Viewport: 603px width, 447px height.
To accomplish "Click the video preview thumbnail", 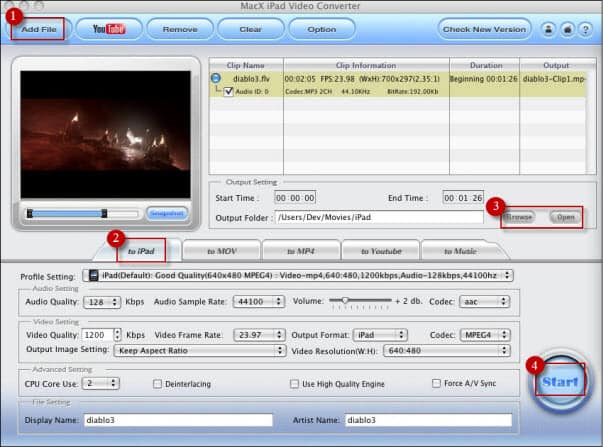I will 105,134.
